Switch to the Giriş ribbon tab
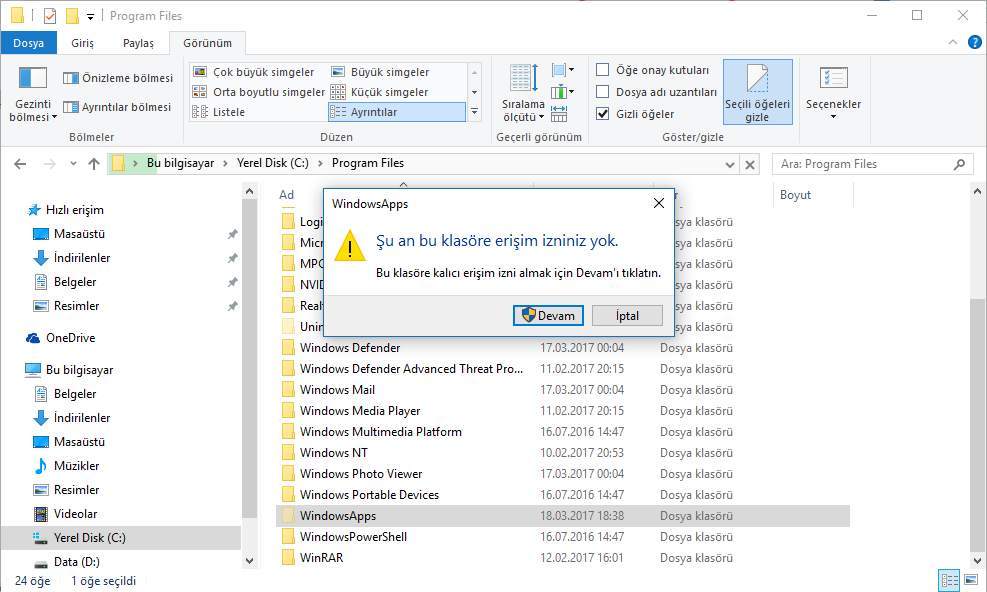Viewport: 987px width, 592px height. 82,43
